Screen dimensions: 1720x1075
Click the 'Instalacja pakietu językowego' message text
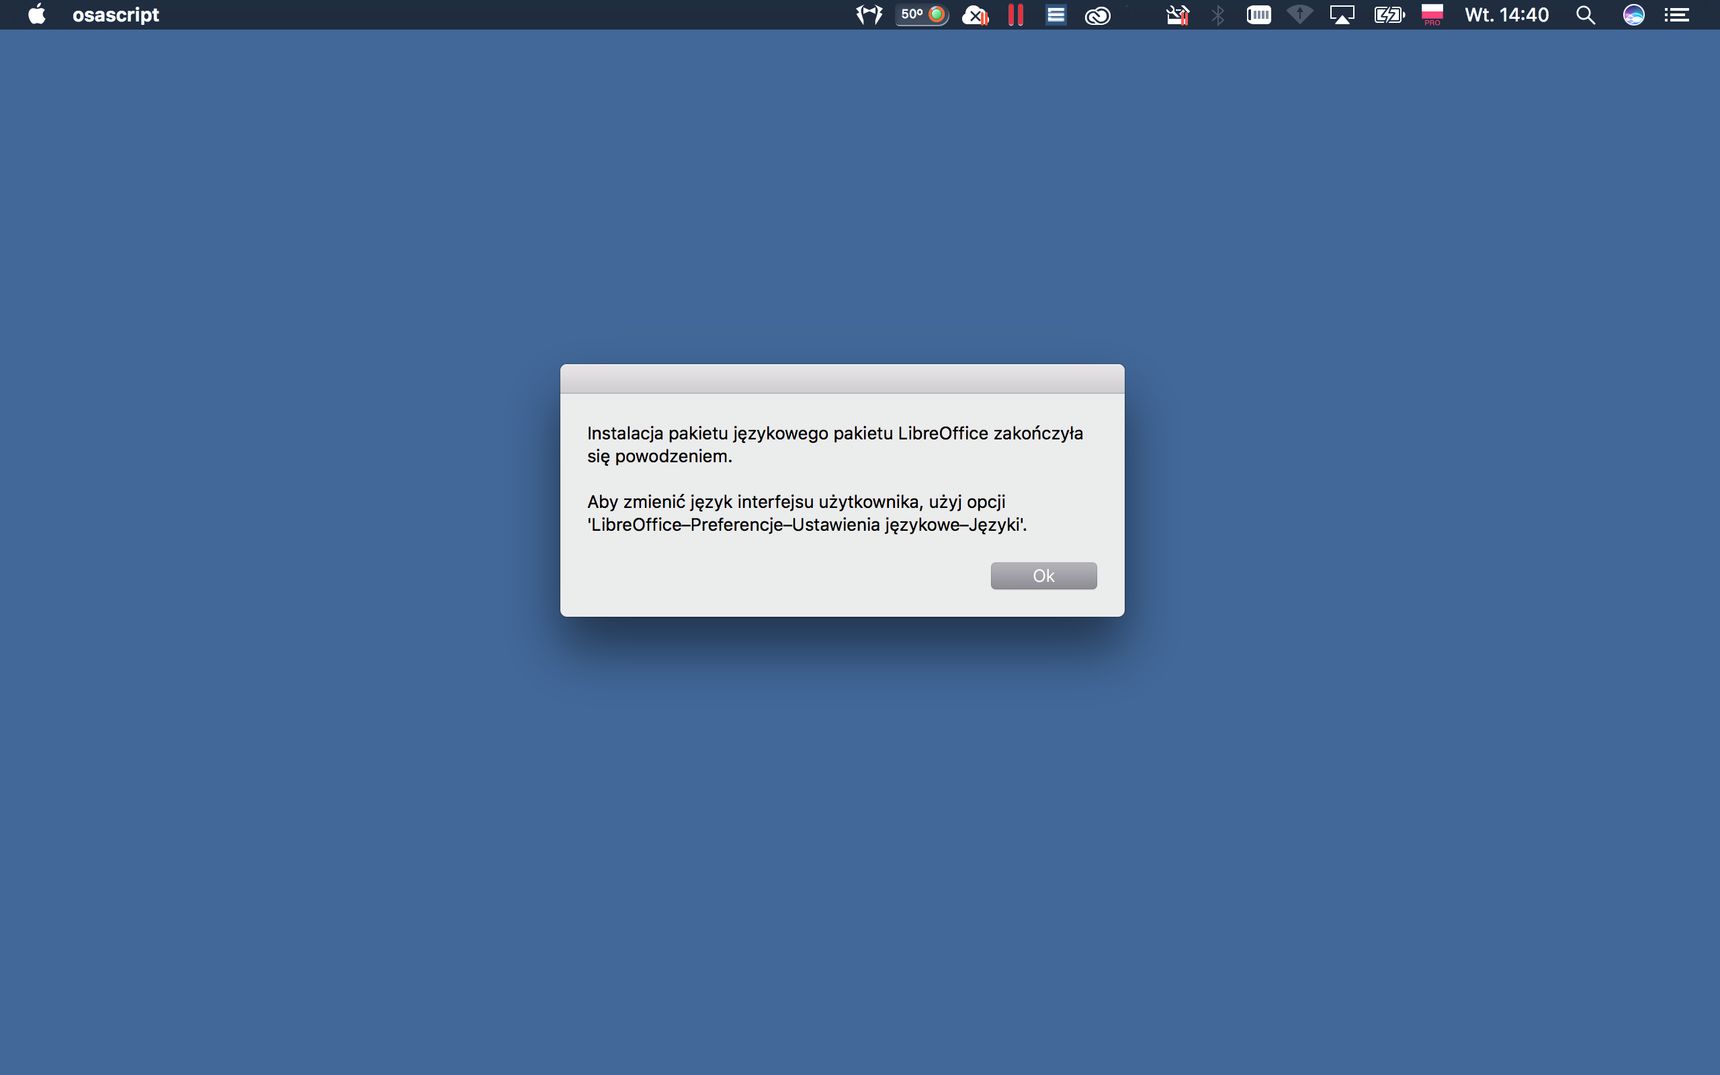click(835, 444)
